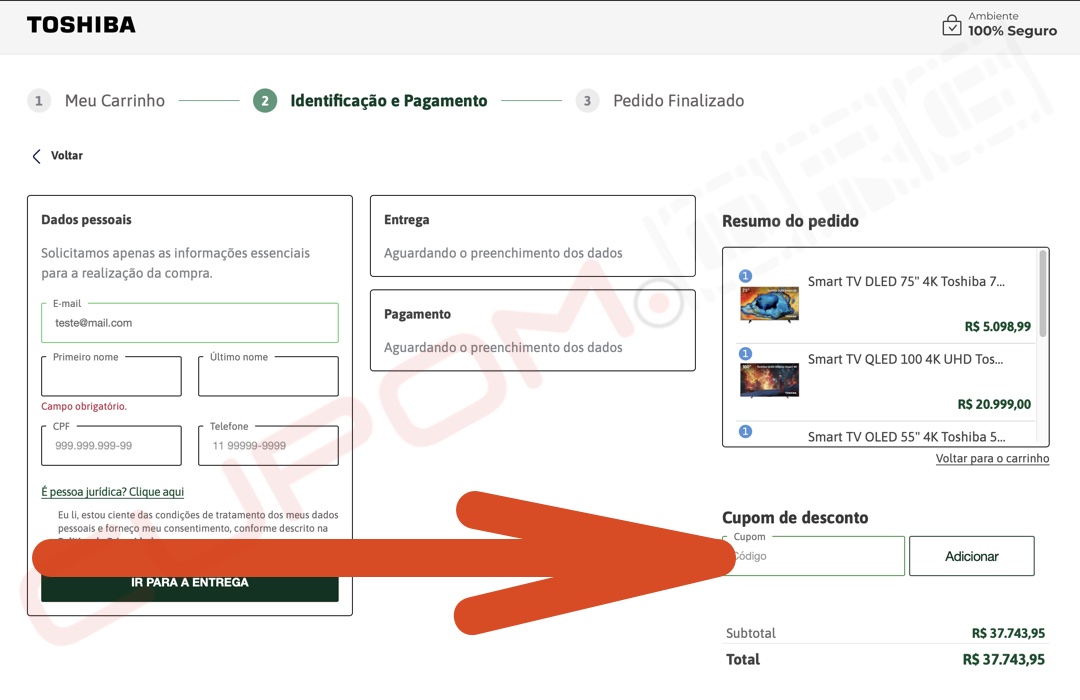This screenshot has width=1080, height=700.
Task: Click 'Smart TV OLED 55" 4K Toshiba' title
Action: tap(906, 437)
